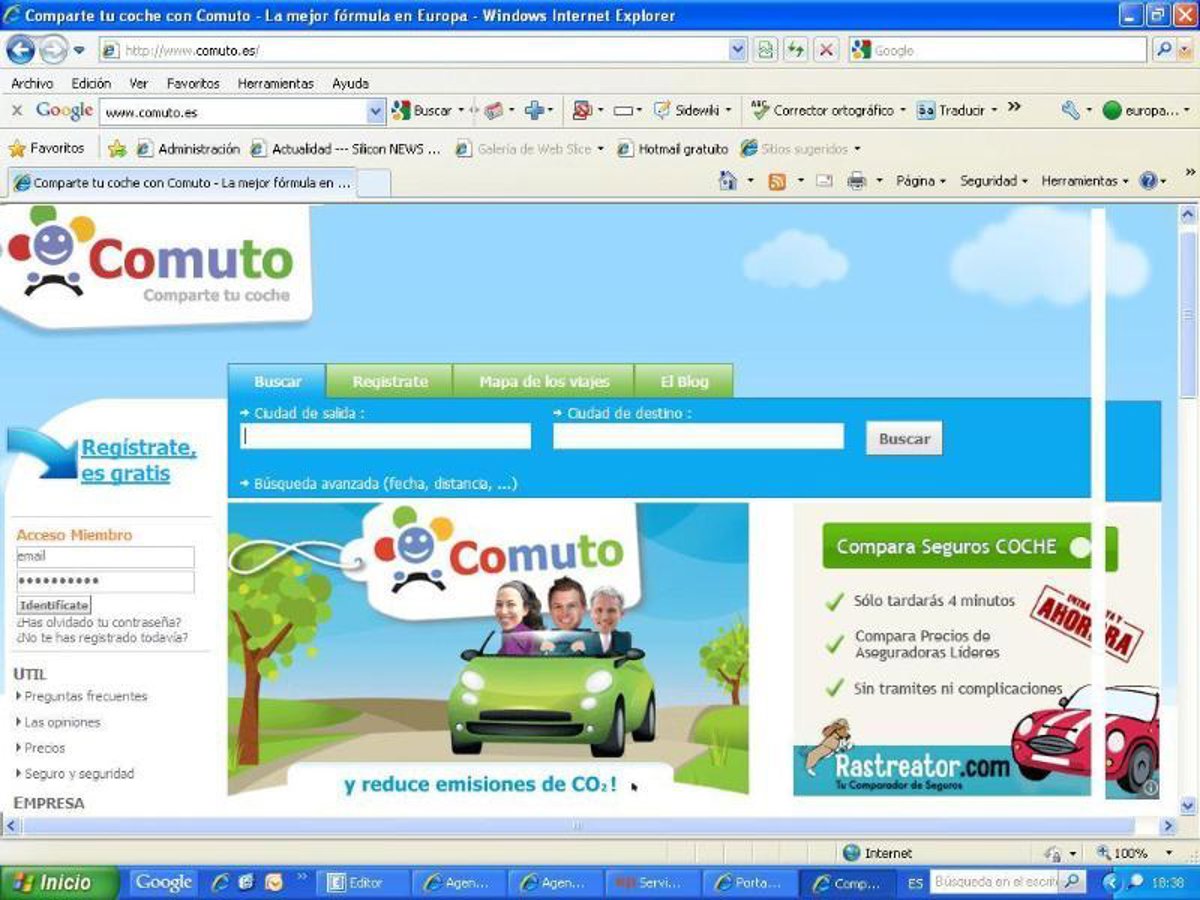Click the Home icon in command bar
The image size is (1200, 900).
coord(728,181)
